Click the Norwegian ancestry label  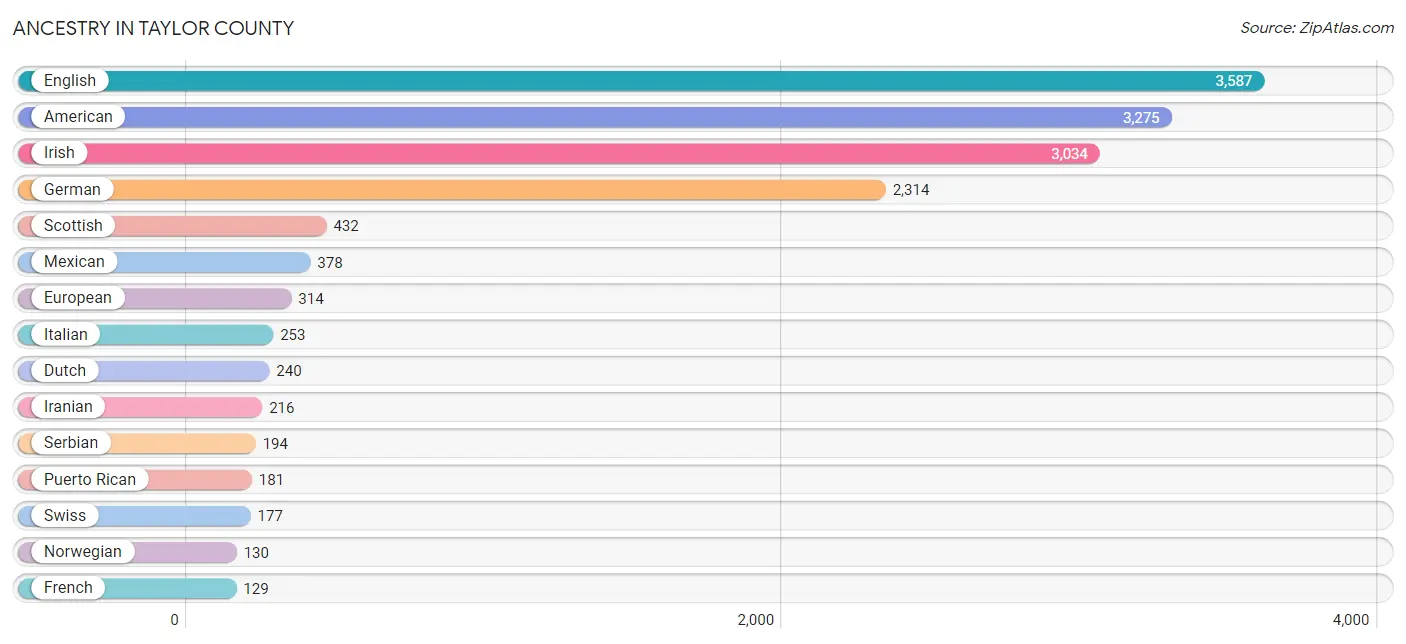[83, 552]
